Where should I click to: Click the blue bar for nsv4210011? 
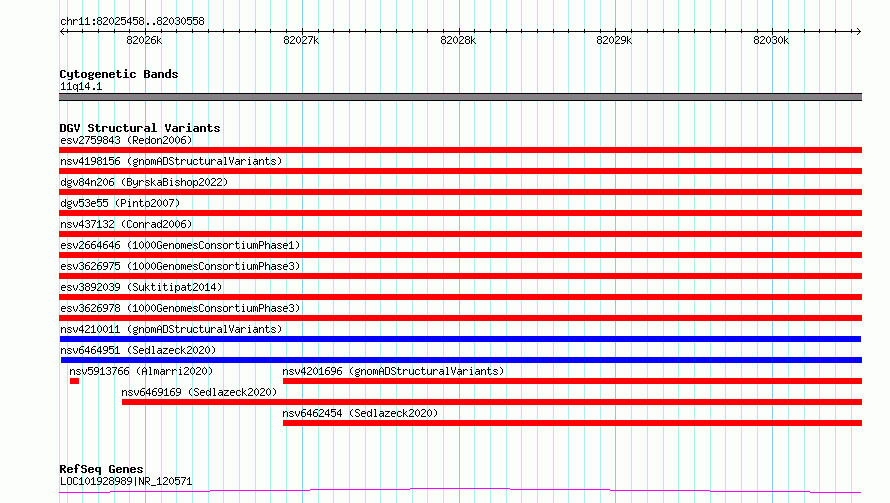[460, 339]
